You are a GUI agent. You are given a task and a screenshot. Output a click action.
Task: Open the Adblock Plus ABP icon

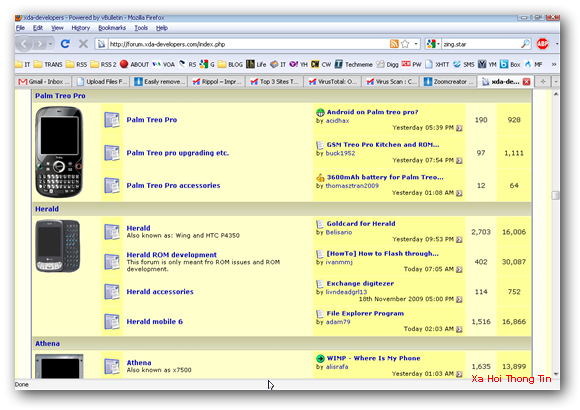pyautogui.click(x=543, y=44)
